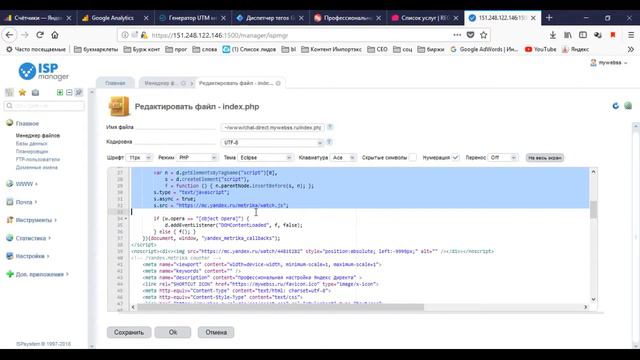640x360 pixels.
Task: Open the Шрифт font size dropdown
Action: coord(139,158)
